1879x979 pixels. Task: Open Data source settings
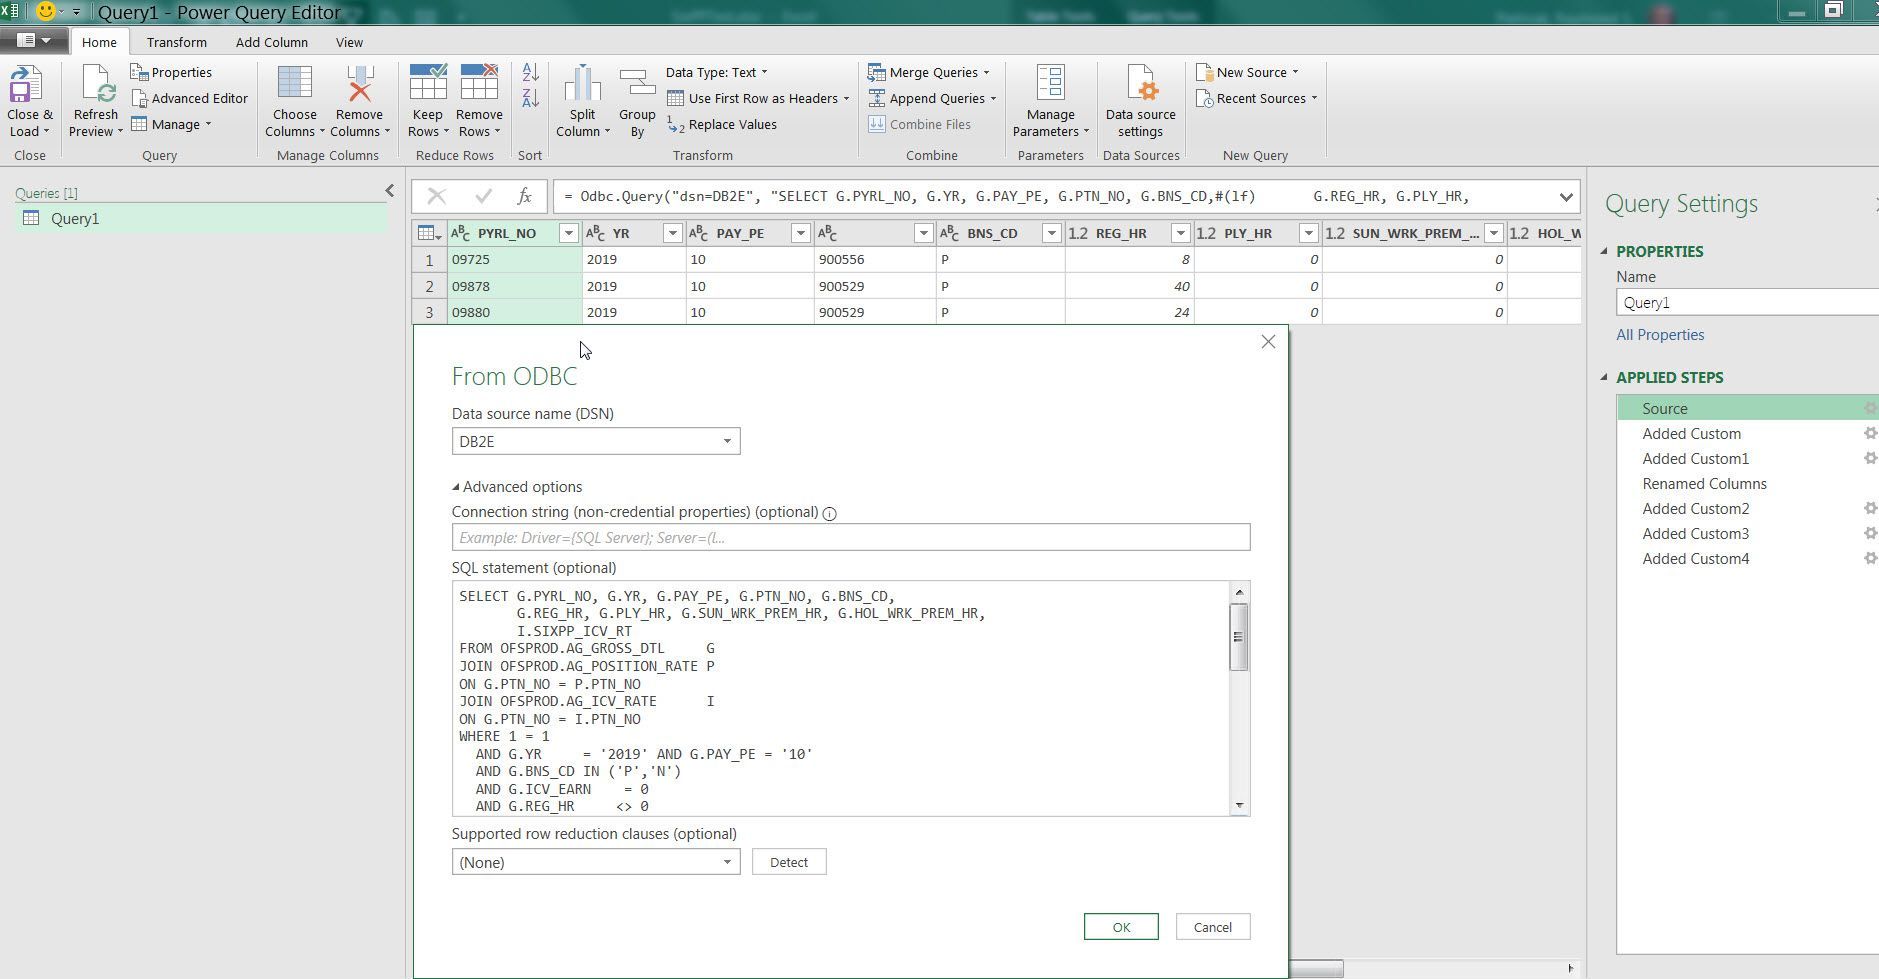1139,100
